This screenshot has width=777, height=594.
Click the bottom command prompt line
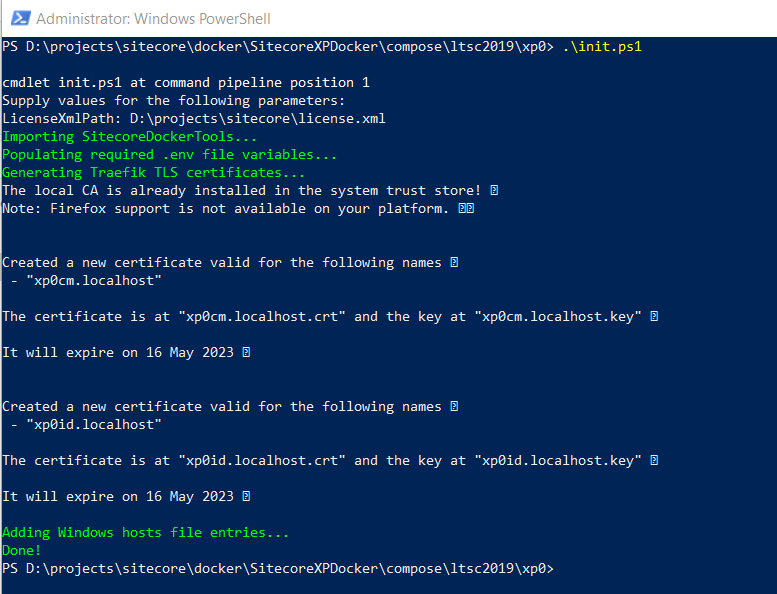pos(277,568)
